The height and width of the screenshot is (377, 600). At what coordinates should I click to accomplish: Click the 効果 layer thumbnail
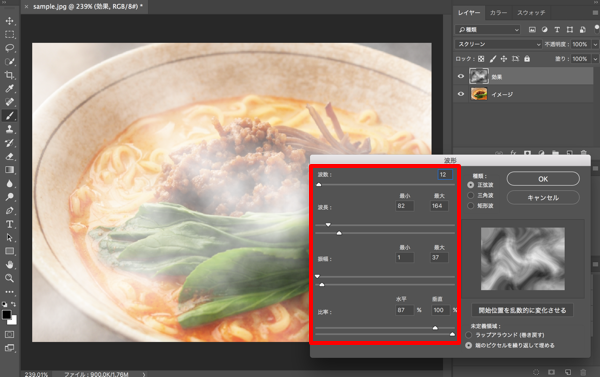[x=479, y=76]
